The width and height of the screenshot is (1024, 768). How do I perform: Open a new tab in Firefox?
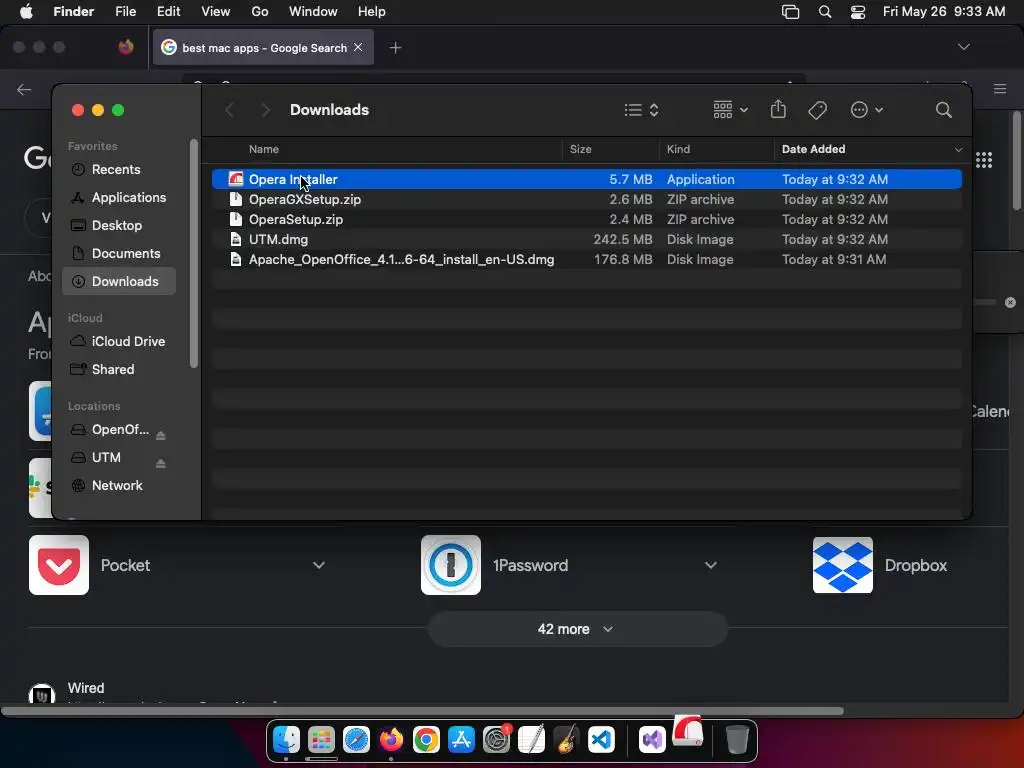click(395, 48)
